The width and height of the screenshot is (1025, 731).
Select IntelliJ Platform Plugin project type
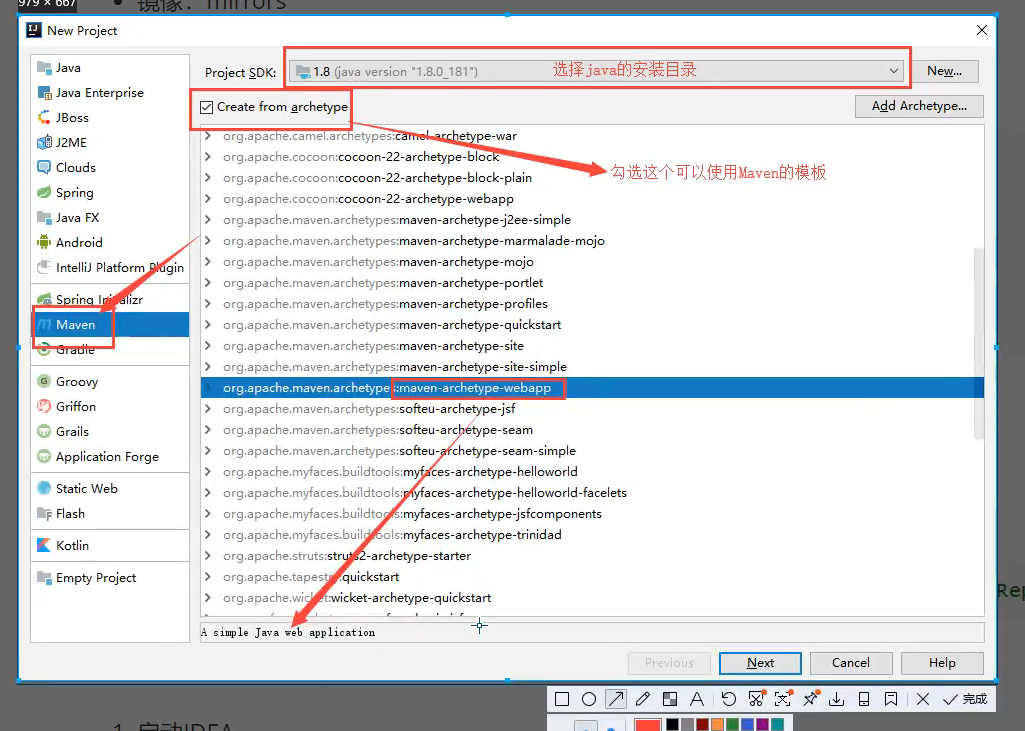(x=110, y=267)
